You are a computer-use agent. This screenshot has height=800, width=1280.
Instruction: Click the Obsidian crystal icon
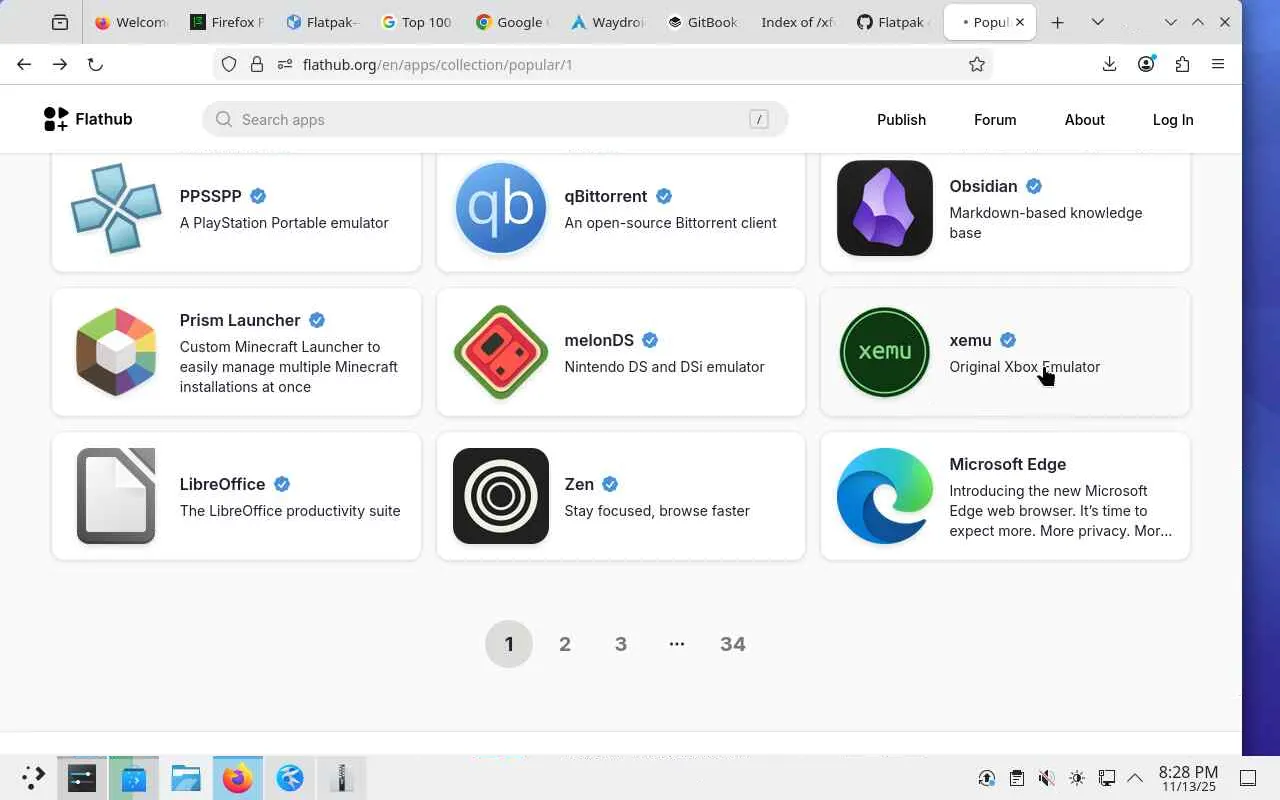tap(885, 208)
